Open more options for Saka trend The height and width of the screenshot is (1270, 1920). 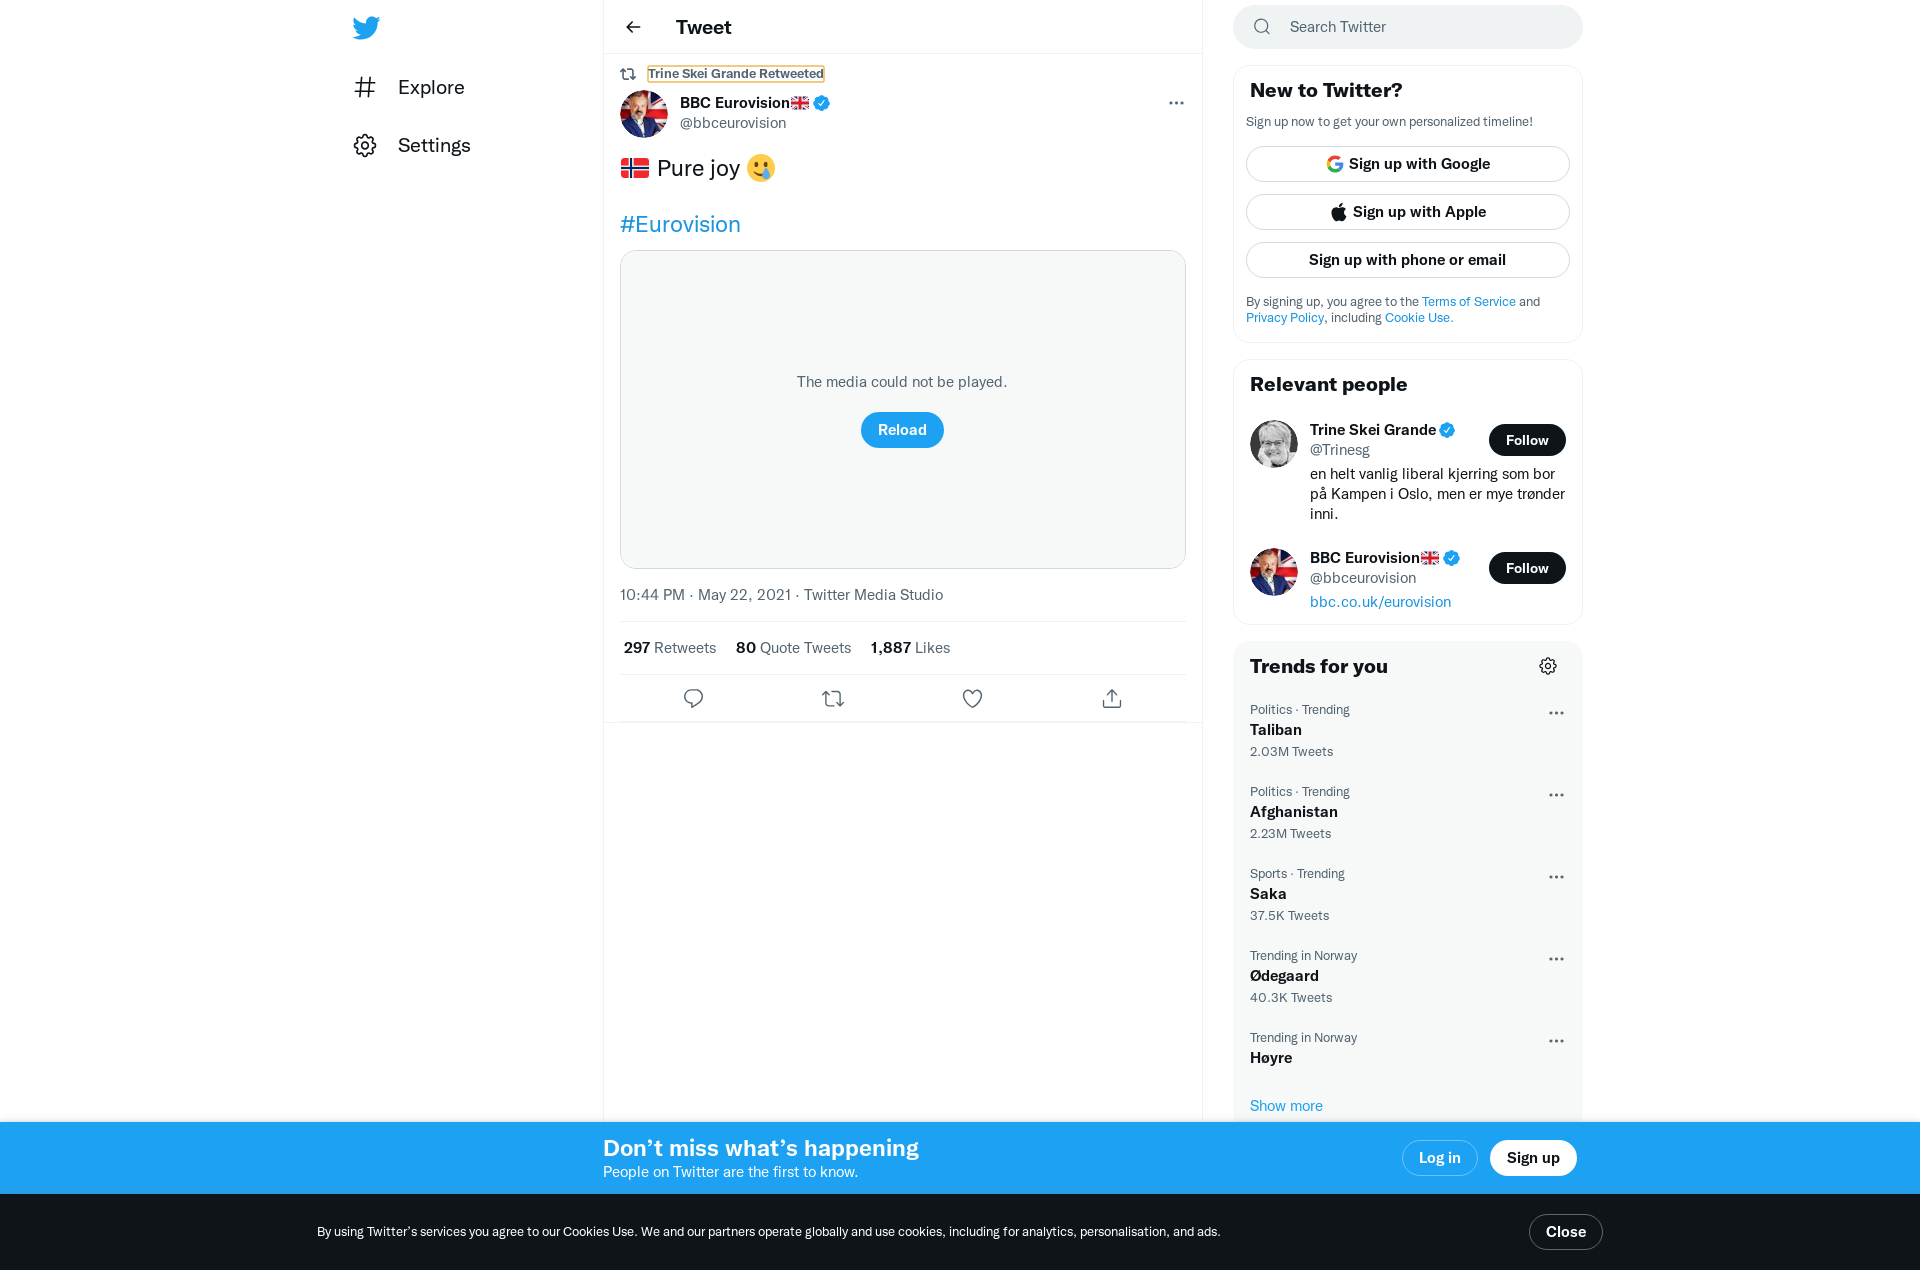coord(1556,877)
